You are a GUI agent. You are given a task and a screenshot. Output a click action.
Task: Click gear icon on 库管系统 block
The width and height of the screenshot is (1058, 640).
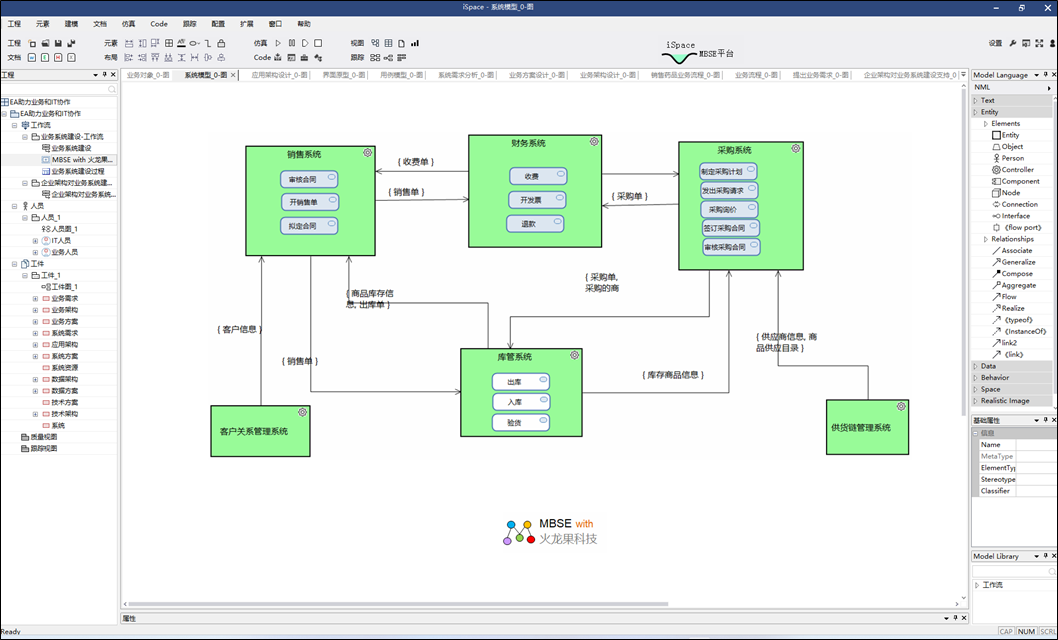574,355
